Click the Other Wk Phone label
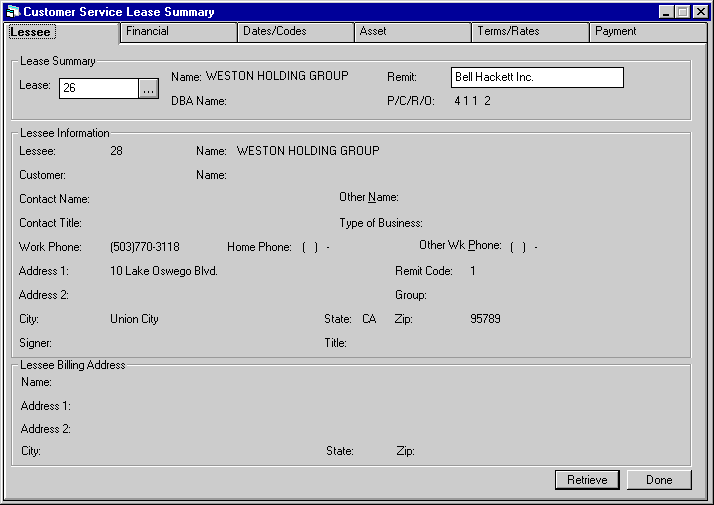The height and width of the screenshot is (505, 714). pyautogui.click(x=460, y=245)
